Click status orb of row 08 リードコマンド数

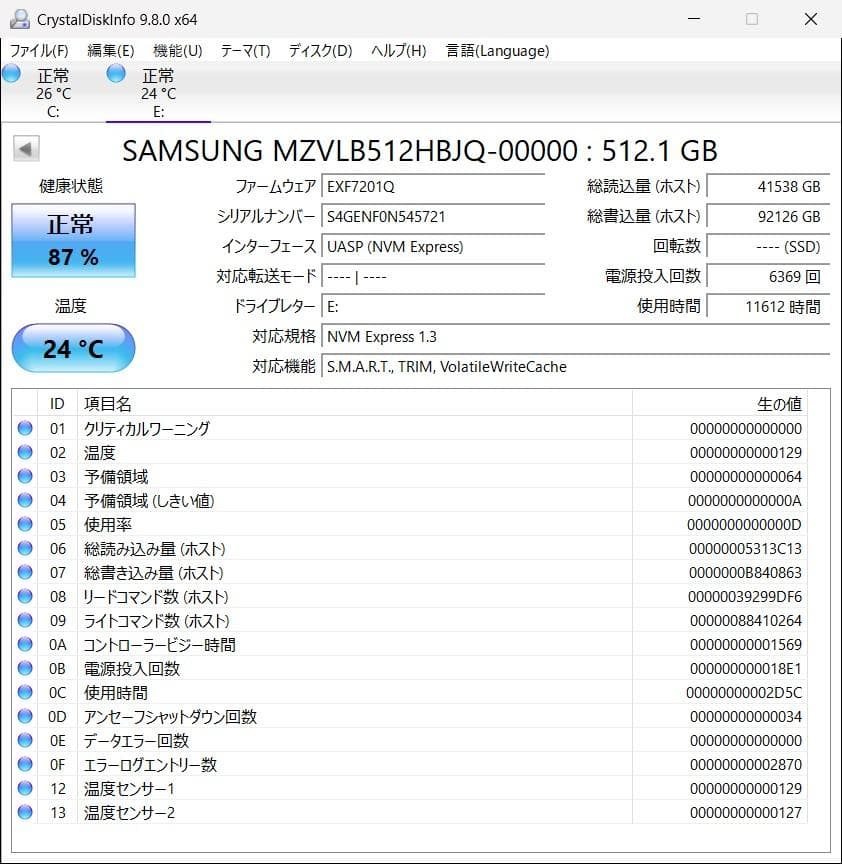(25, 596)
